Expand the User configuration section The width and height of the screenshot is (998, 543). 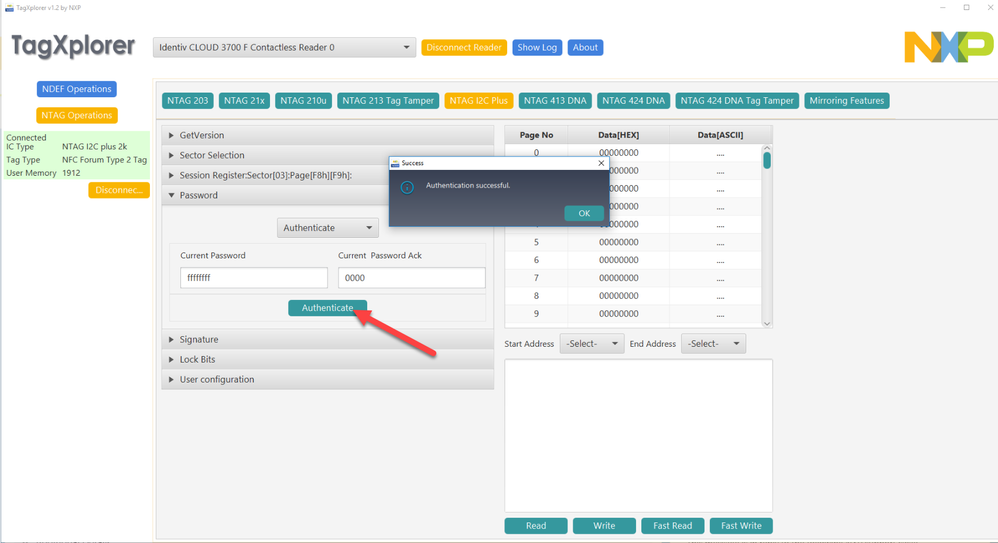click(328, 379)
